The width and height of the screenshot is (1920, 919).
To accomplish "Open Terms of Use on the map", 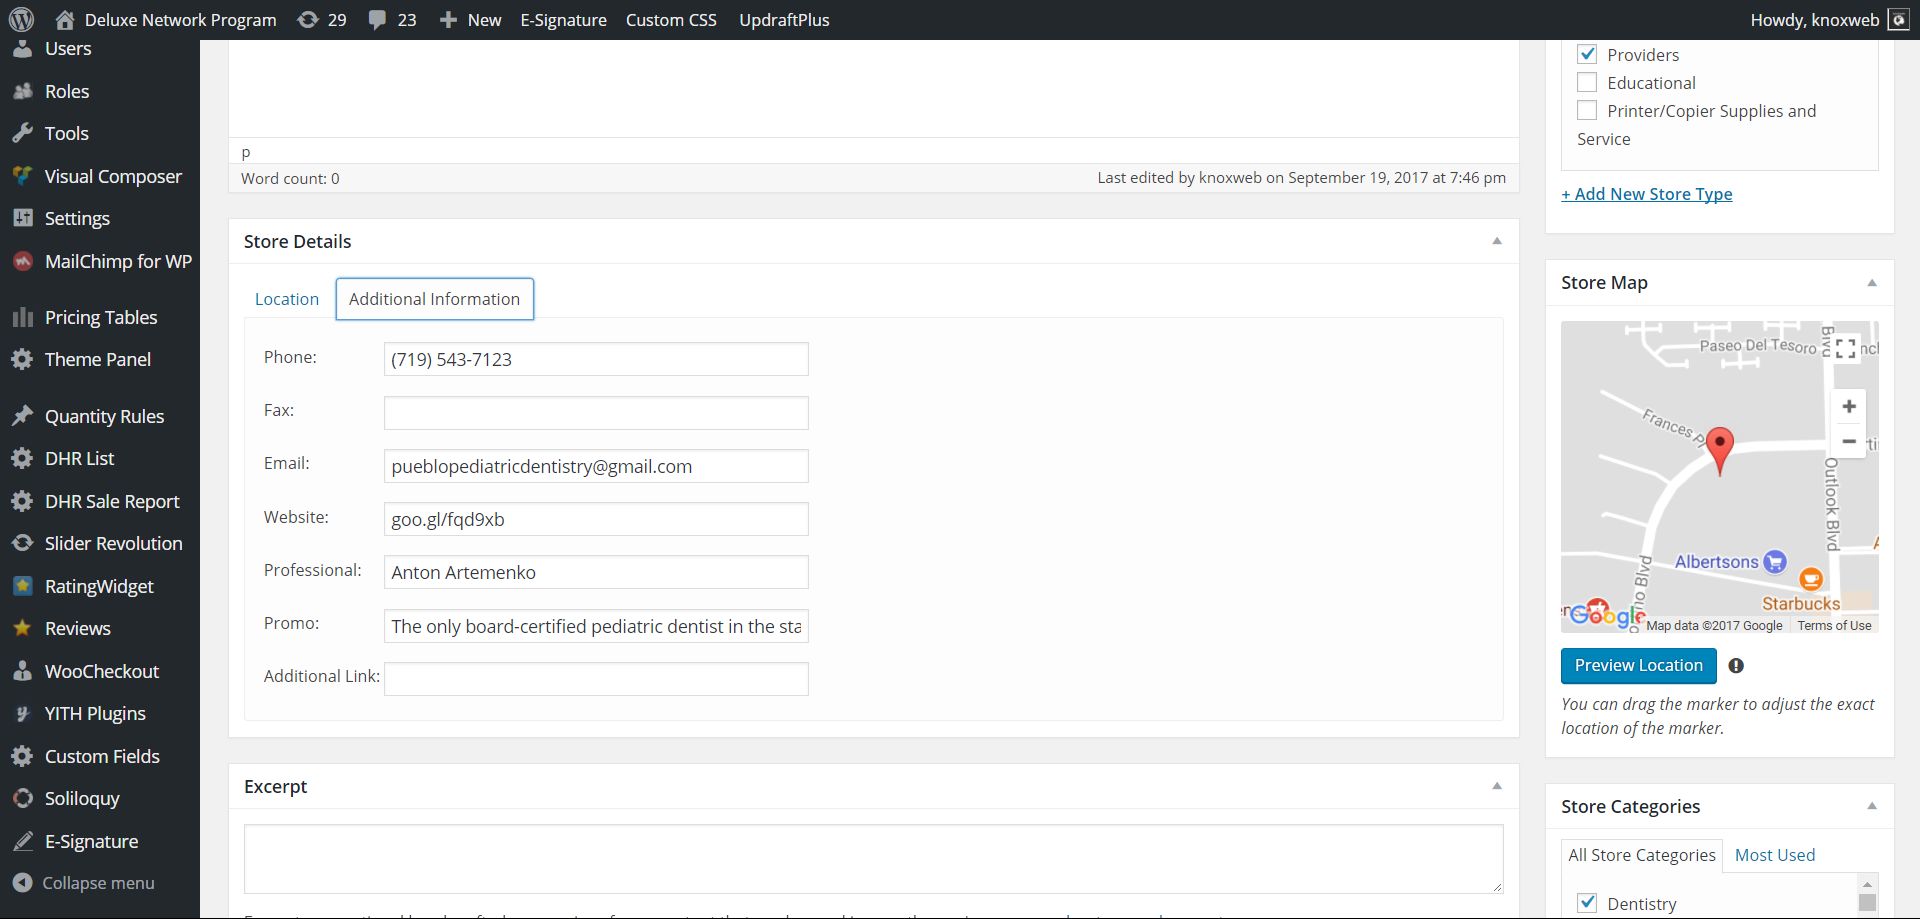I will point(1834,626).
